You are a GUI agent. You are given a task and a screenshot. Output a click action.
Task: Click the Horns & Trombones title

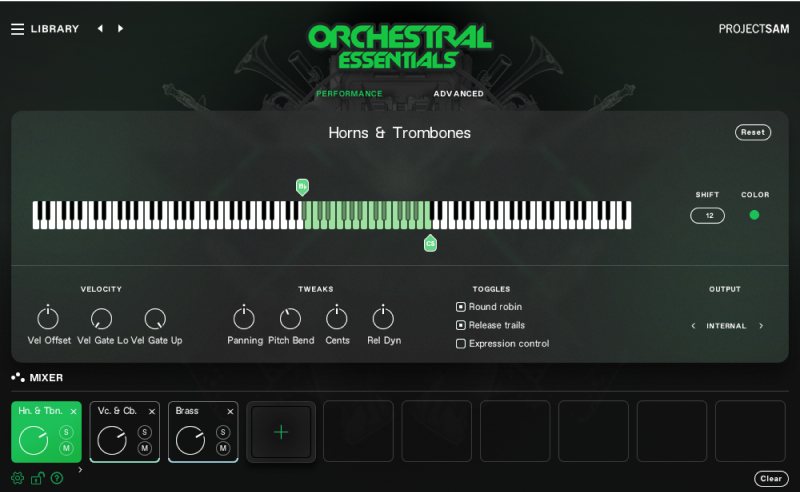[399, 133]
